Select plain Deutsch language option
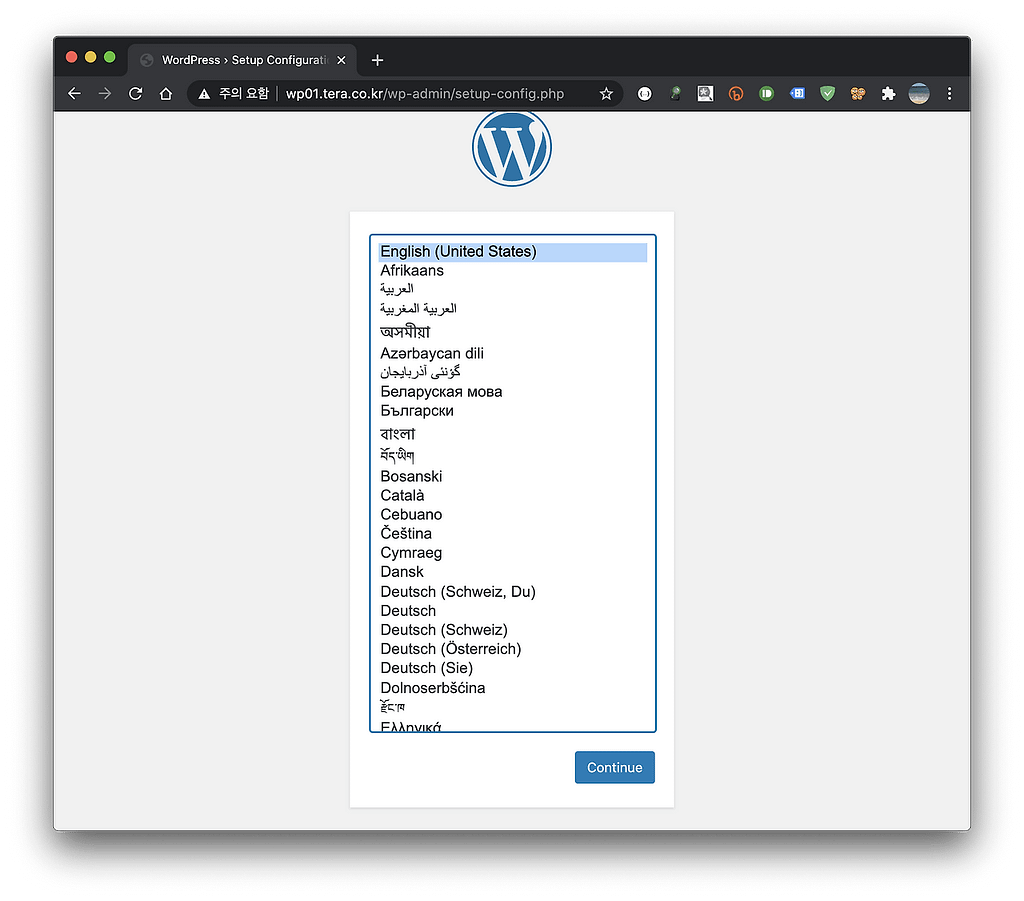This screenshot has height=901, width=1024. coord(513,610)
